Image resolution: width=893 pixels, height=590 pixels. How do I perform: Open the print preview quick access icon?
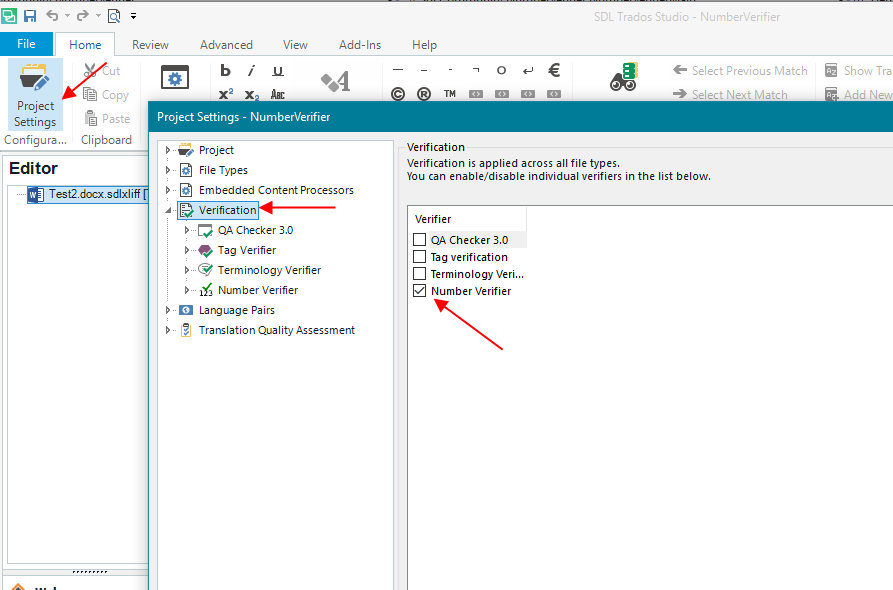[114, 16]
